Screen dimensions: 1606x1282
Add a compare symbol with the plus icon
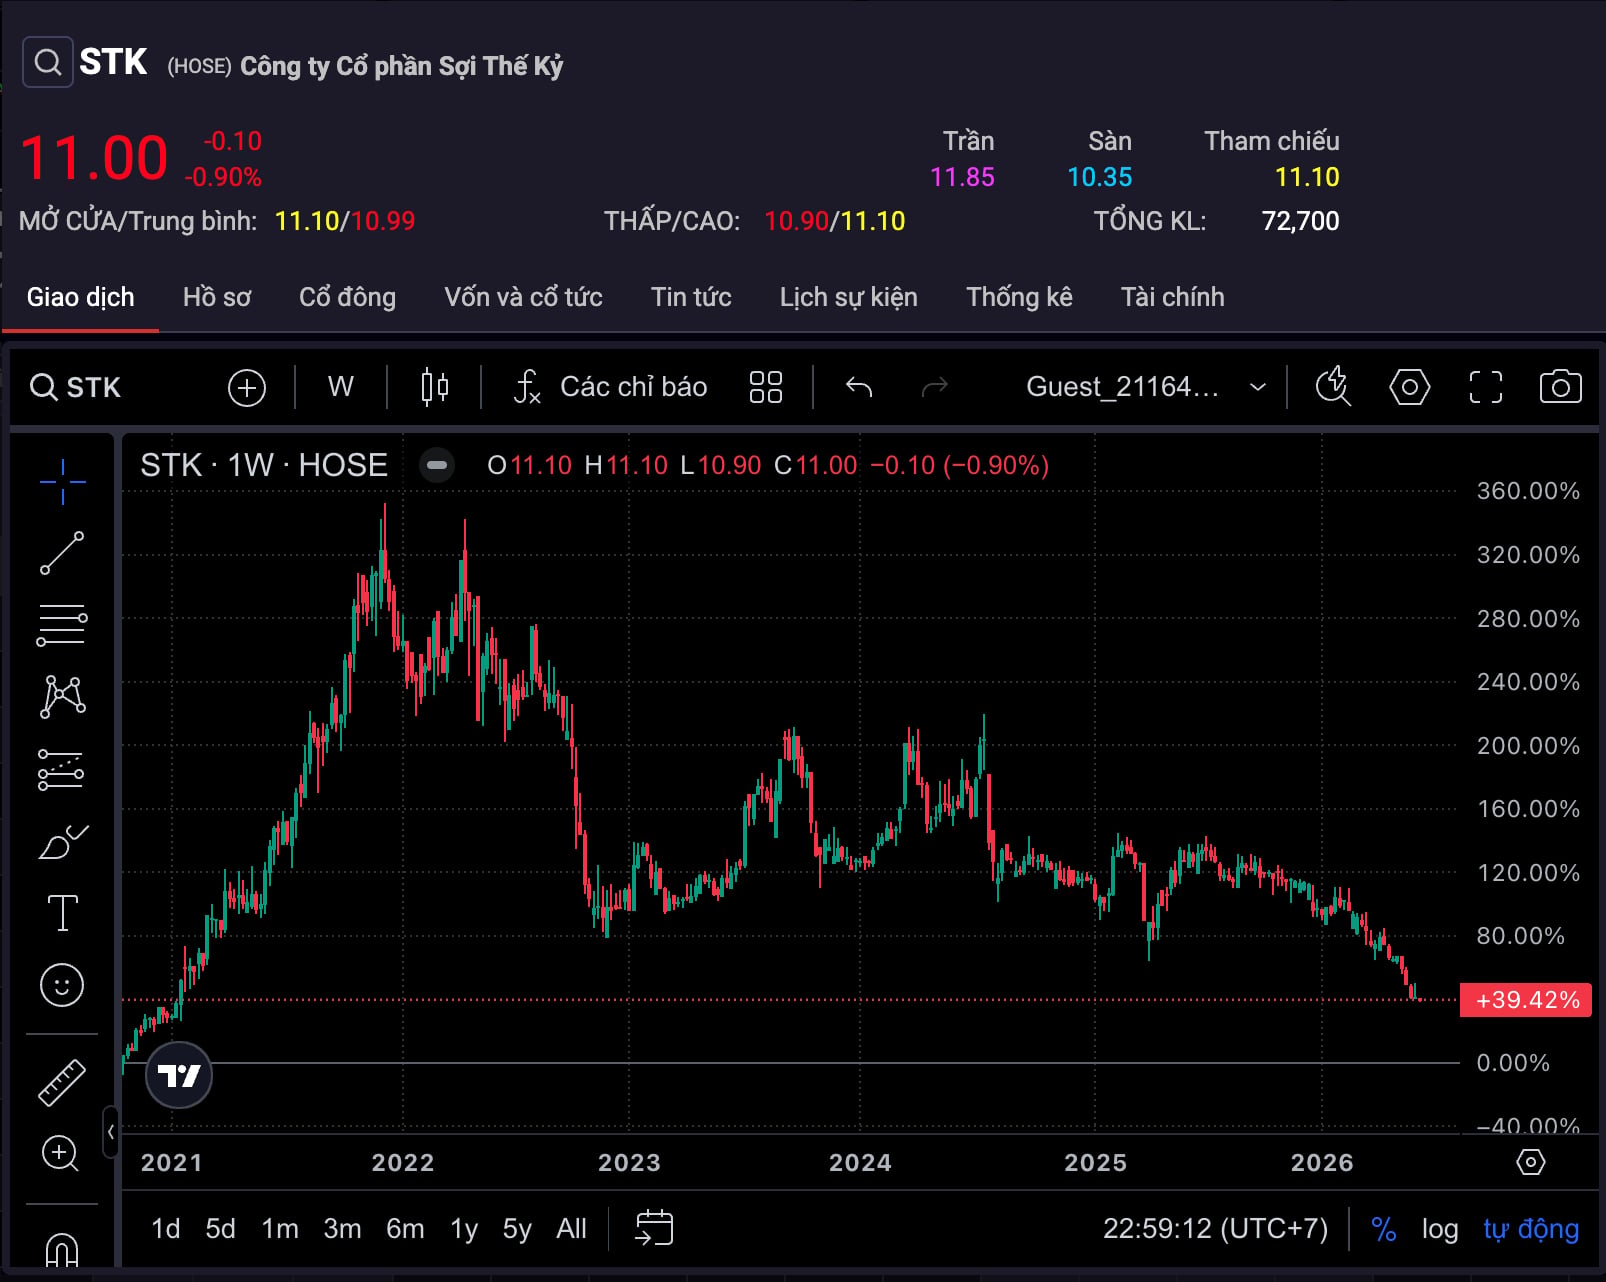point(247,387)
